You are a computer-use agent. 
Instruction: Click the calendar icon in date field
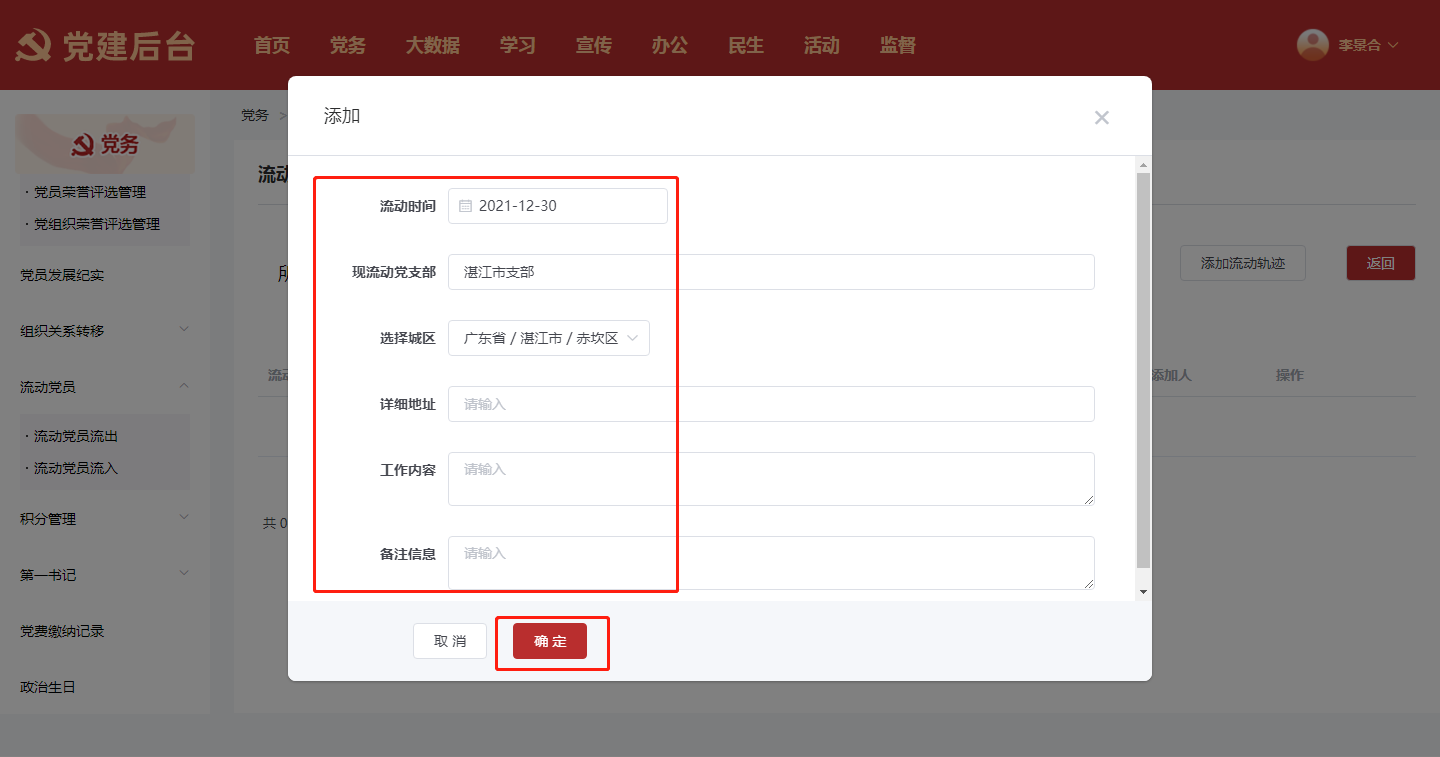pyautogui.click(x=465, y=206)
